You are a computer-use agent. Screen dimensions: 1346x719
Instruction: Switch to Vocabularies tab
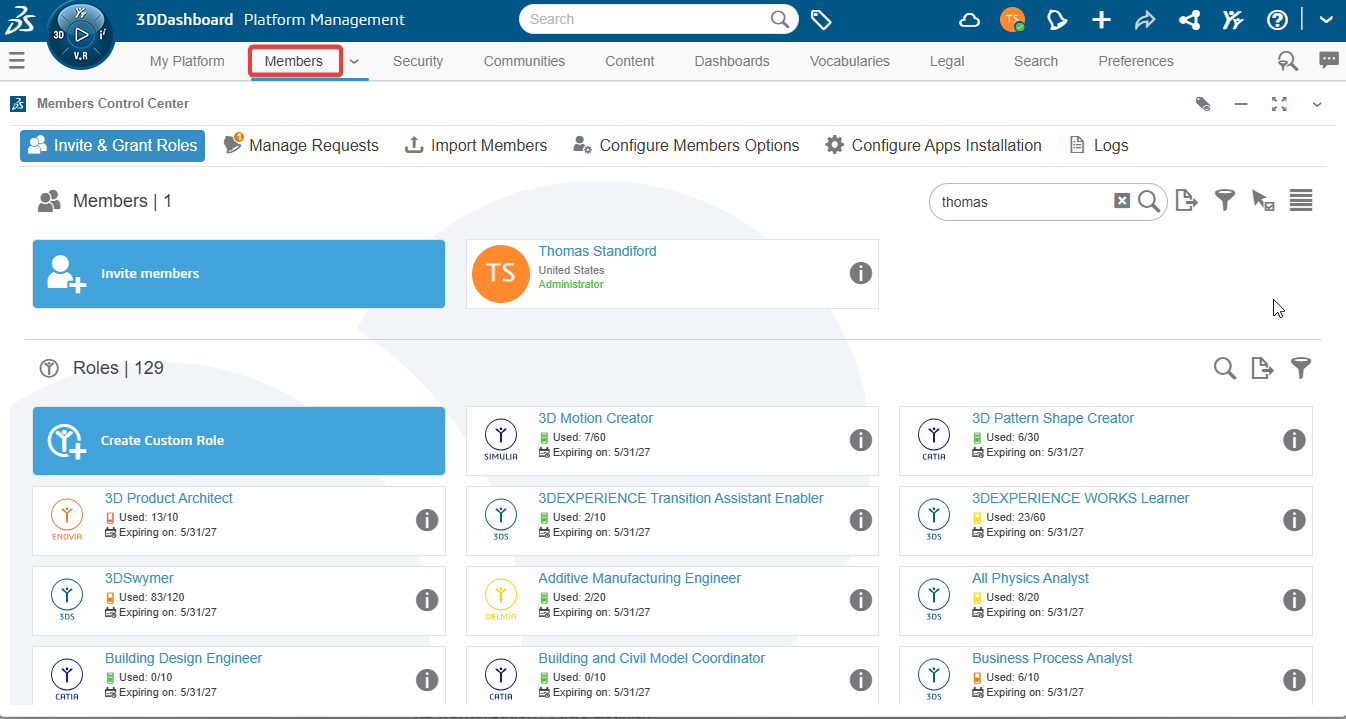coord(850,61)
